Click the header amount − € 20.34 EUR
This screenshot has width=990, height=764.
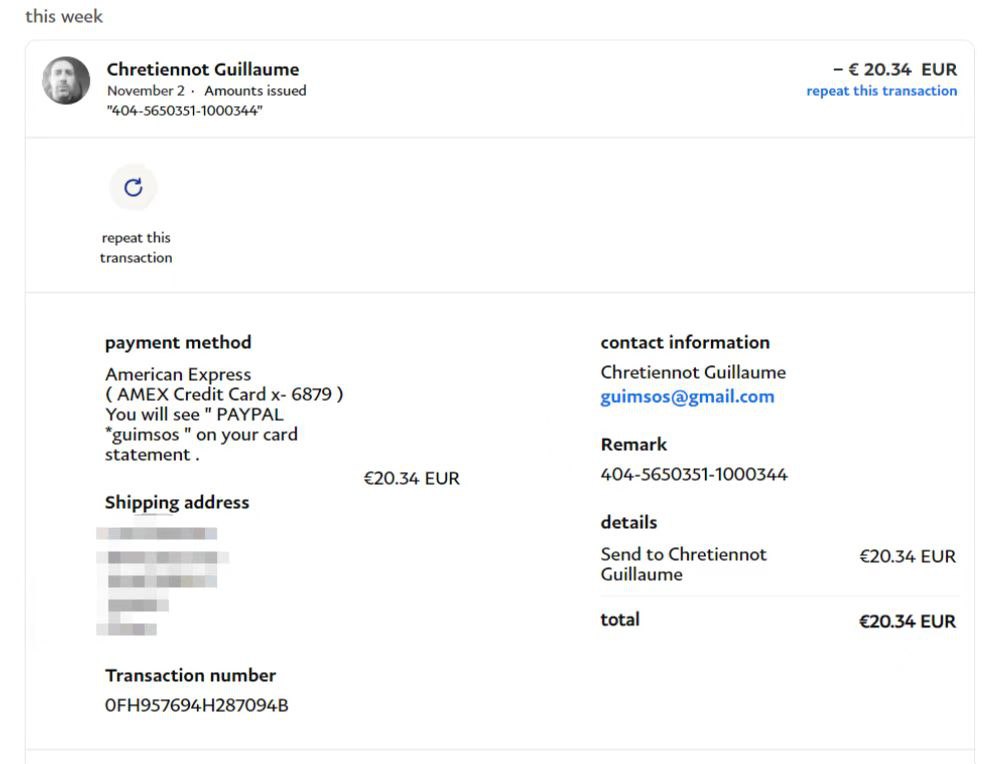tap(894, 69)
